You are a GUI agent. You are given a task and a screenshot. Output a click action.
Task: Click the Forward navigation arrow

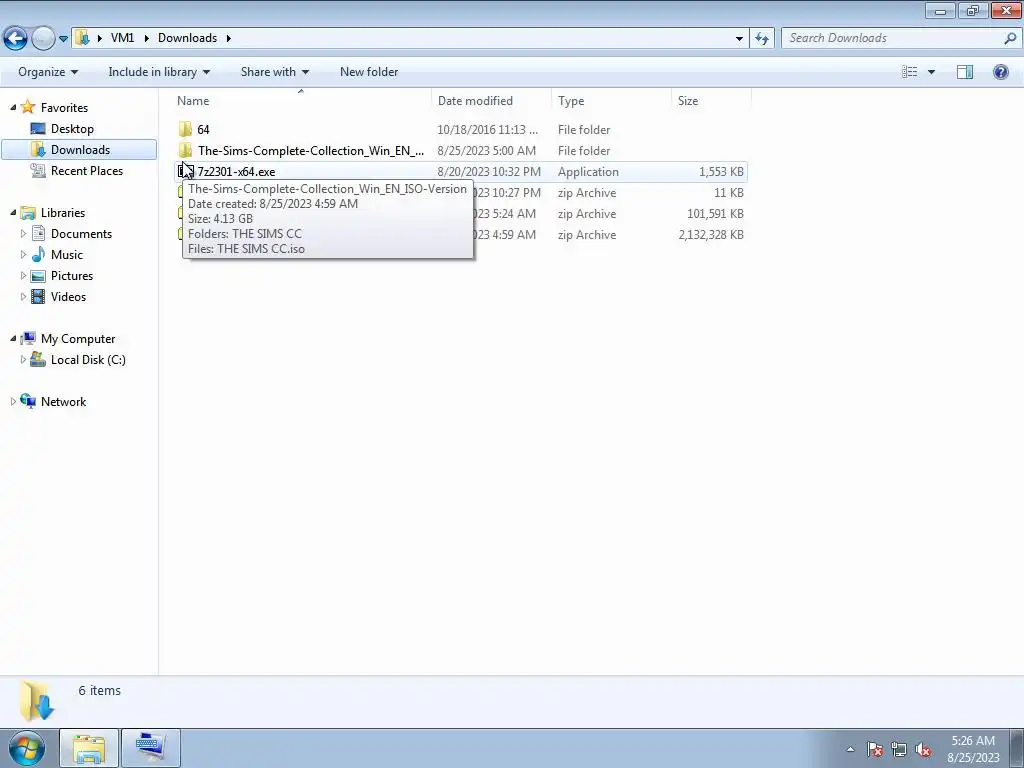(43, 39)
